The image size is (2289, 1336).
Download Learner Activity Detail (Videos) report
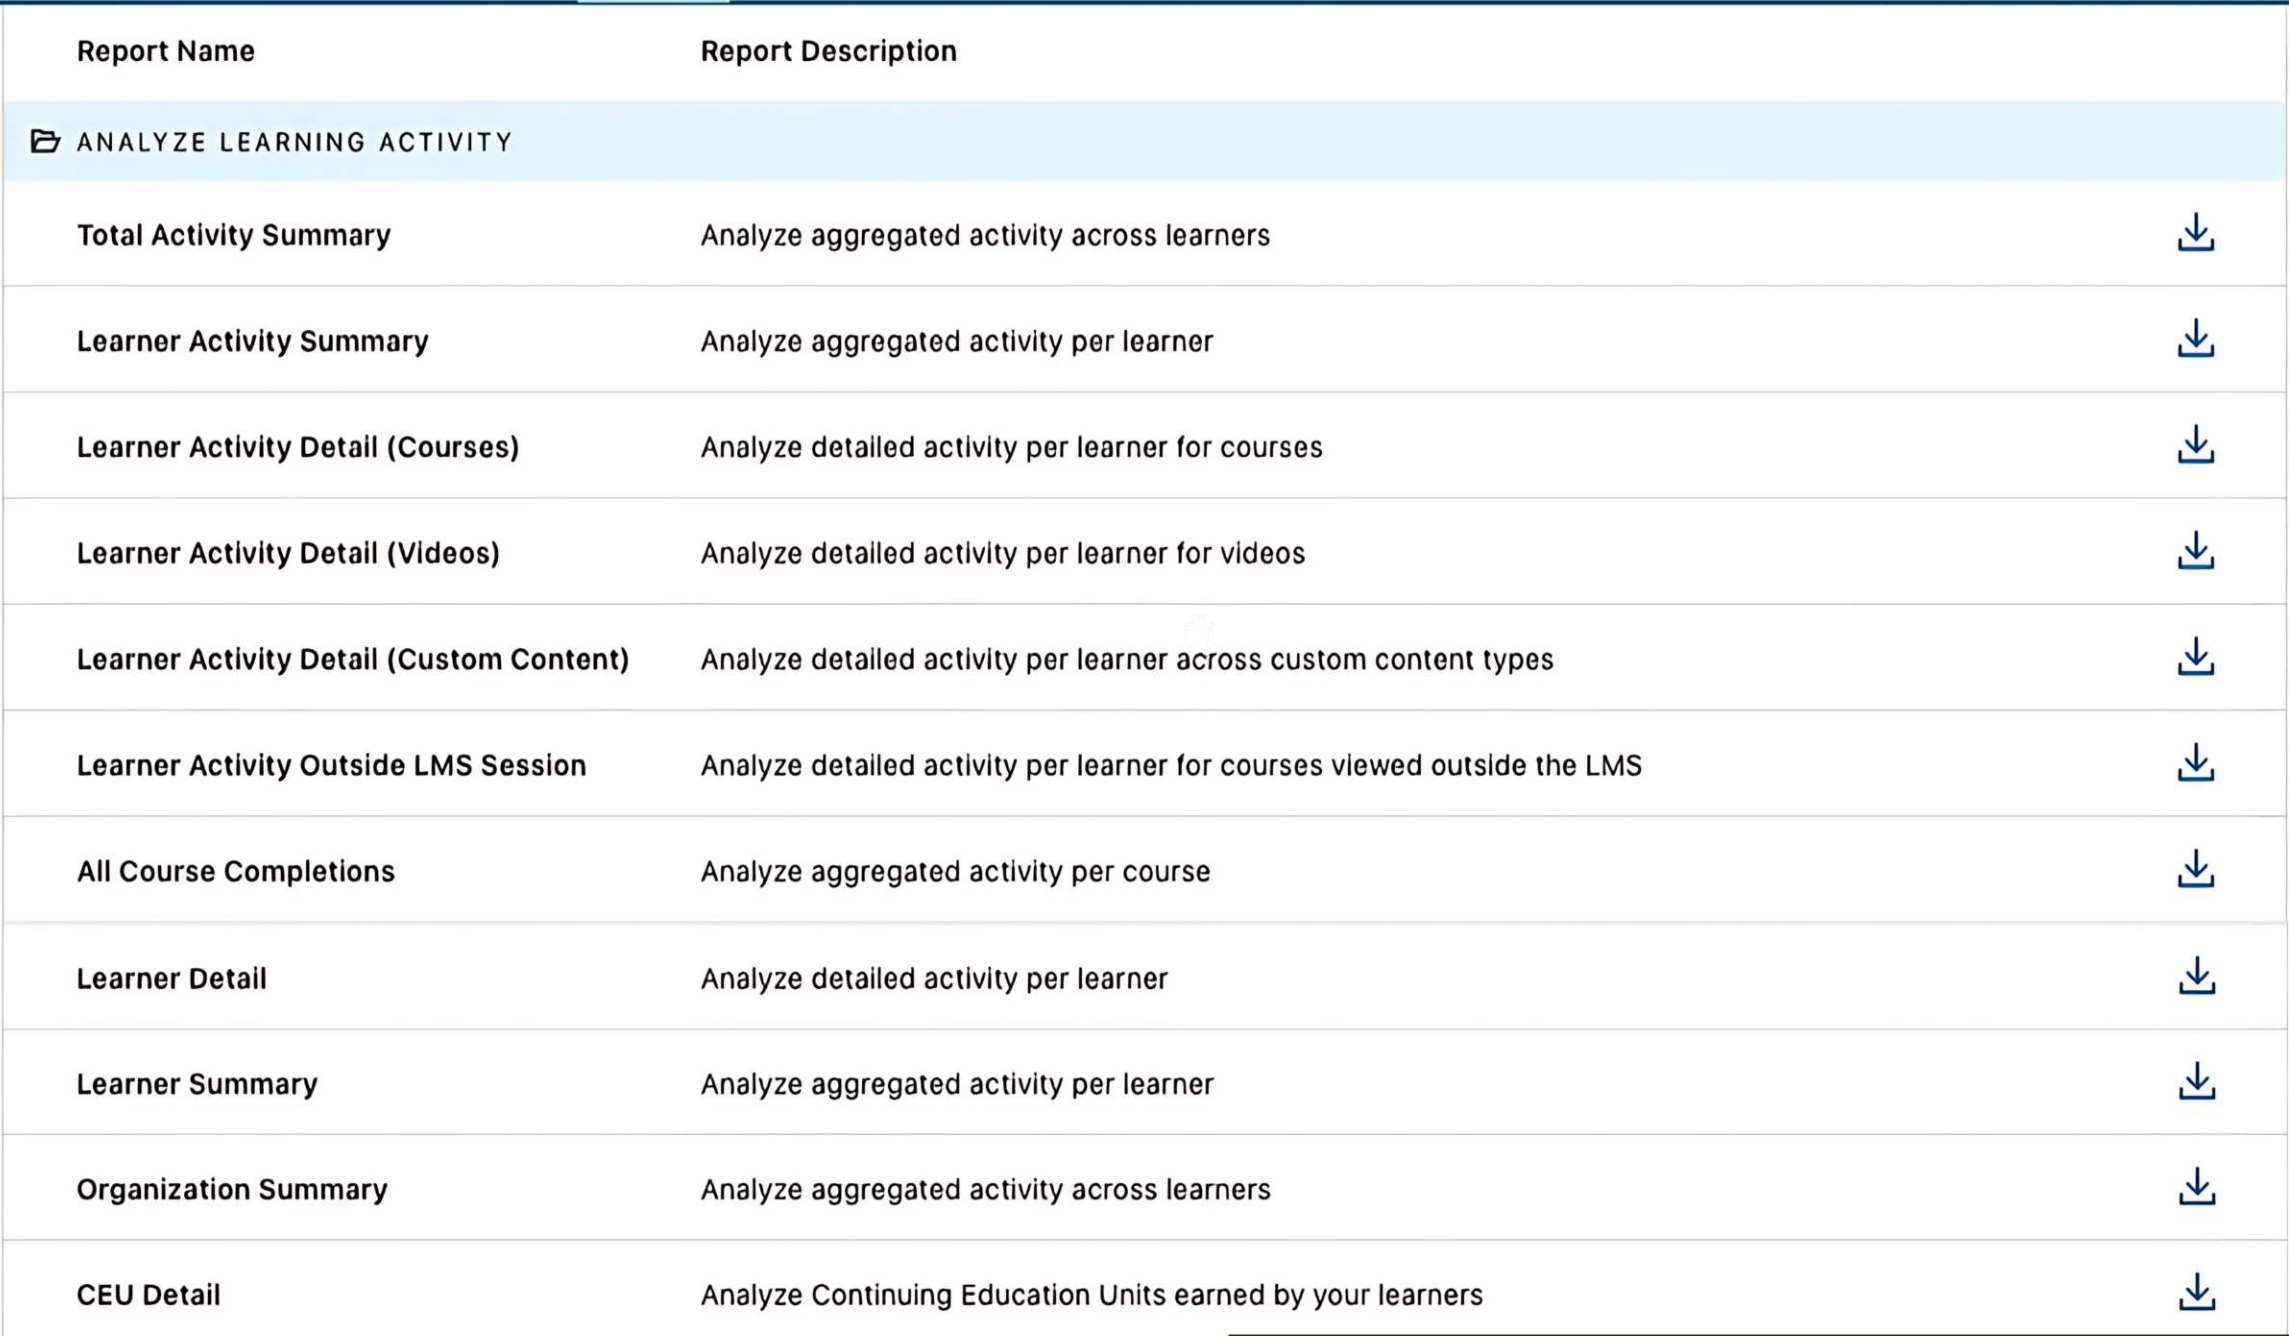2195,551
